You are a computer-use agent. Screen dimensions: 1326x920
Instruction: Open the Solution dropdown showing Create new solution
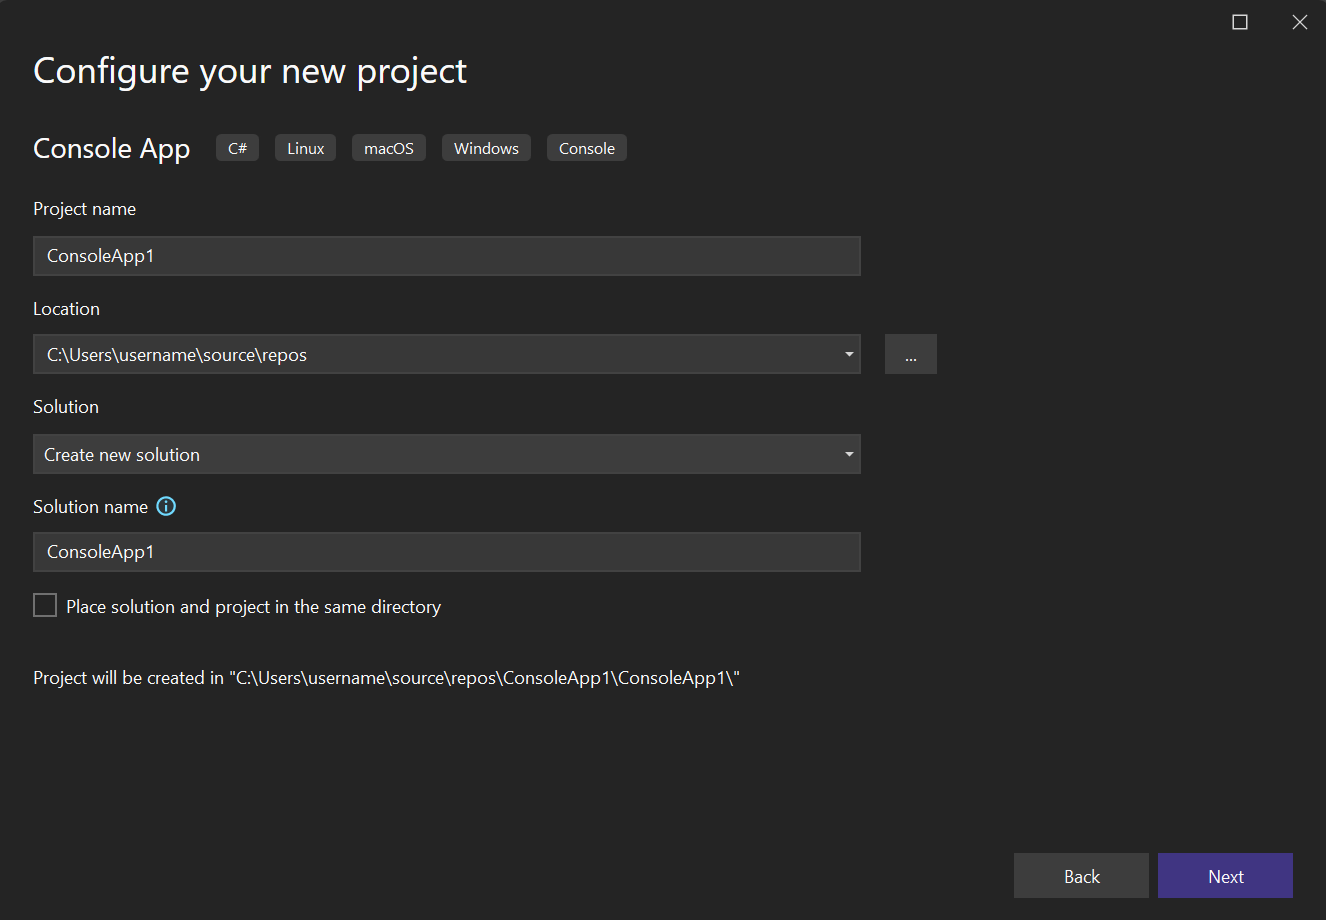(x=447, y=454)
